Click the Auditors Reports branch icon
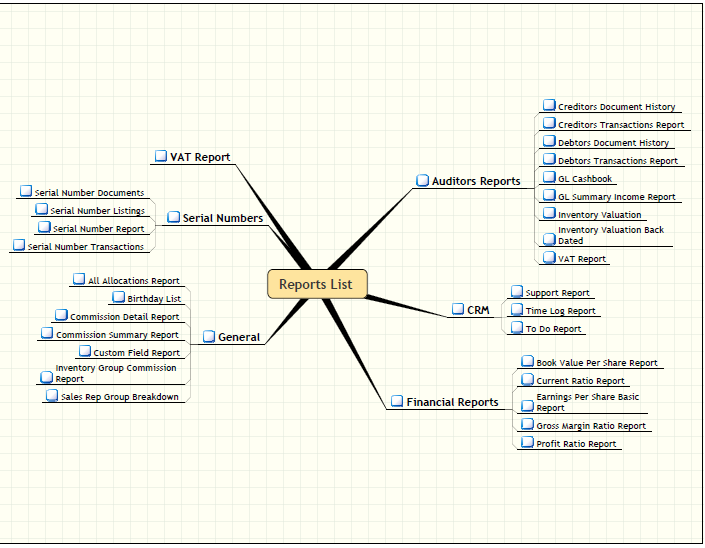This screenshot has height=548, width=705. point(422,180)
